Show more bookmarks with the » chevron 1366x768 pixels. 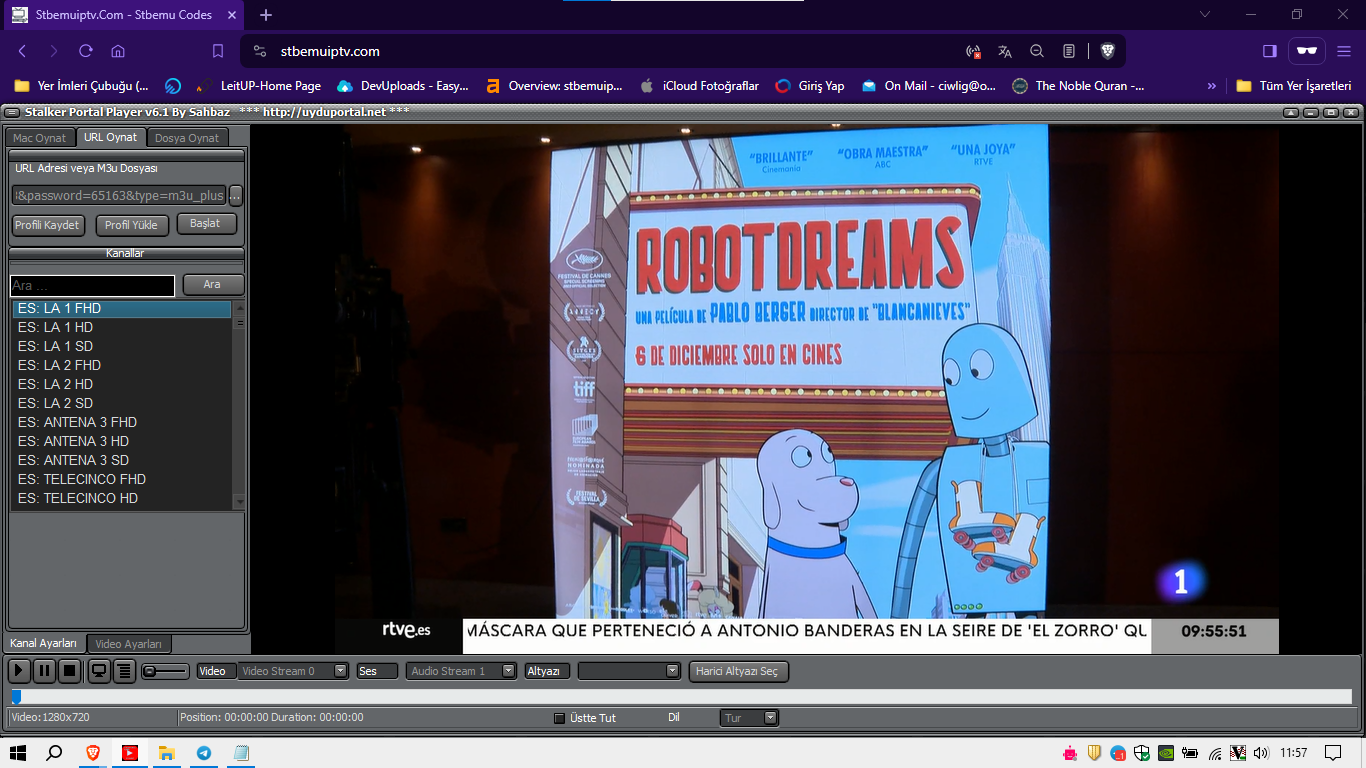pyautogui.click(x=1212, y=86)
